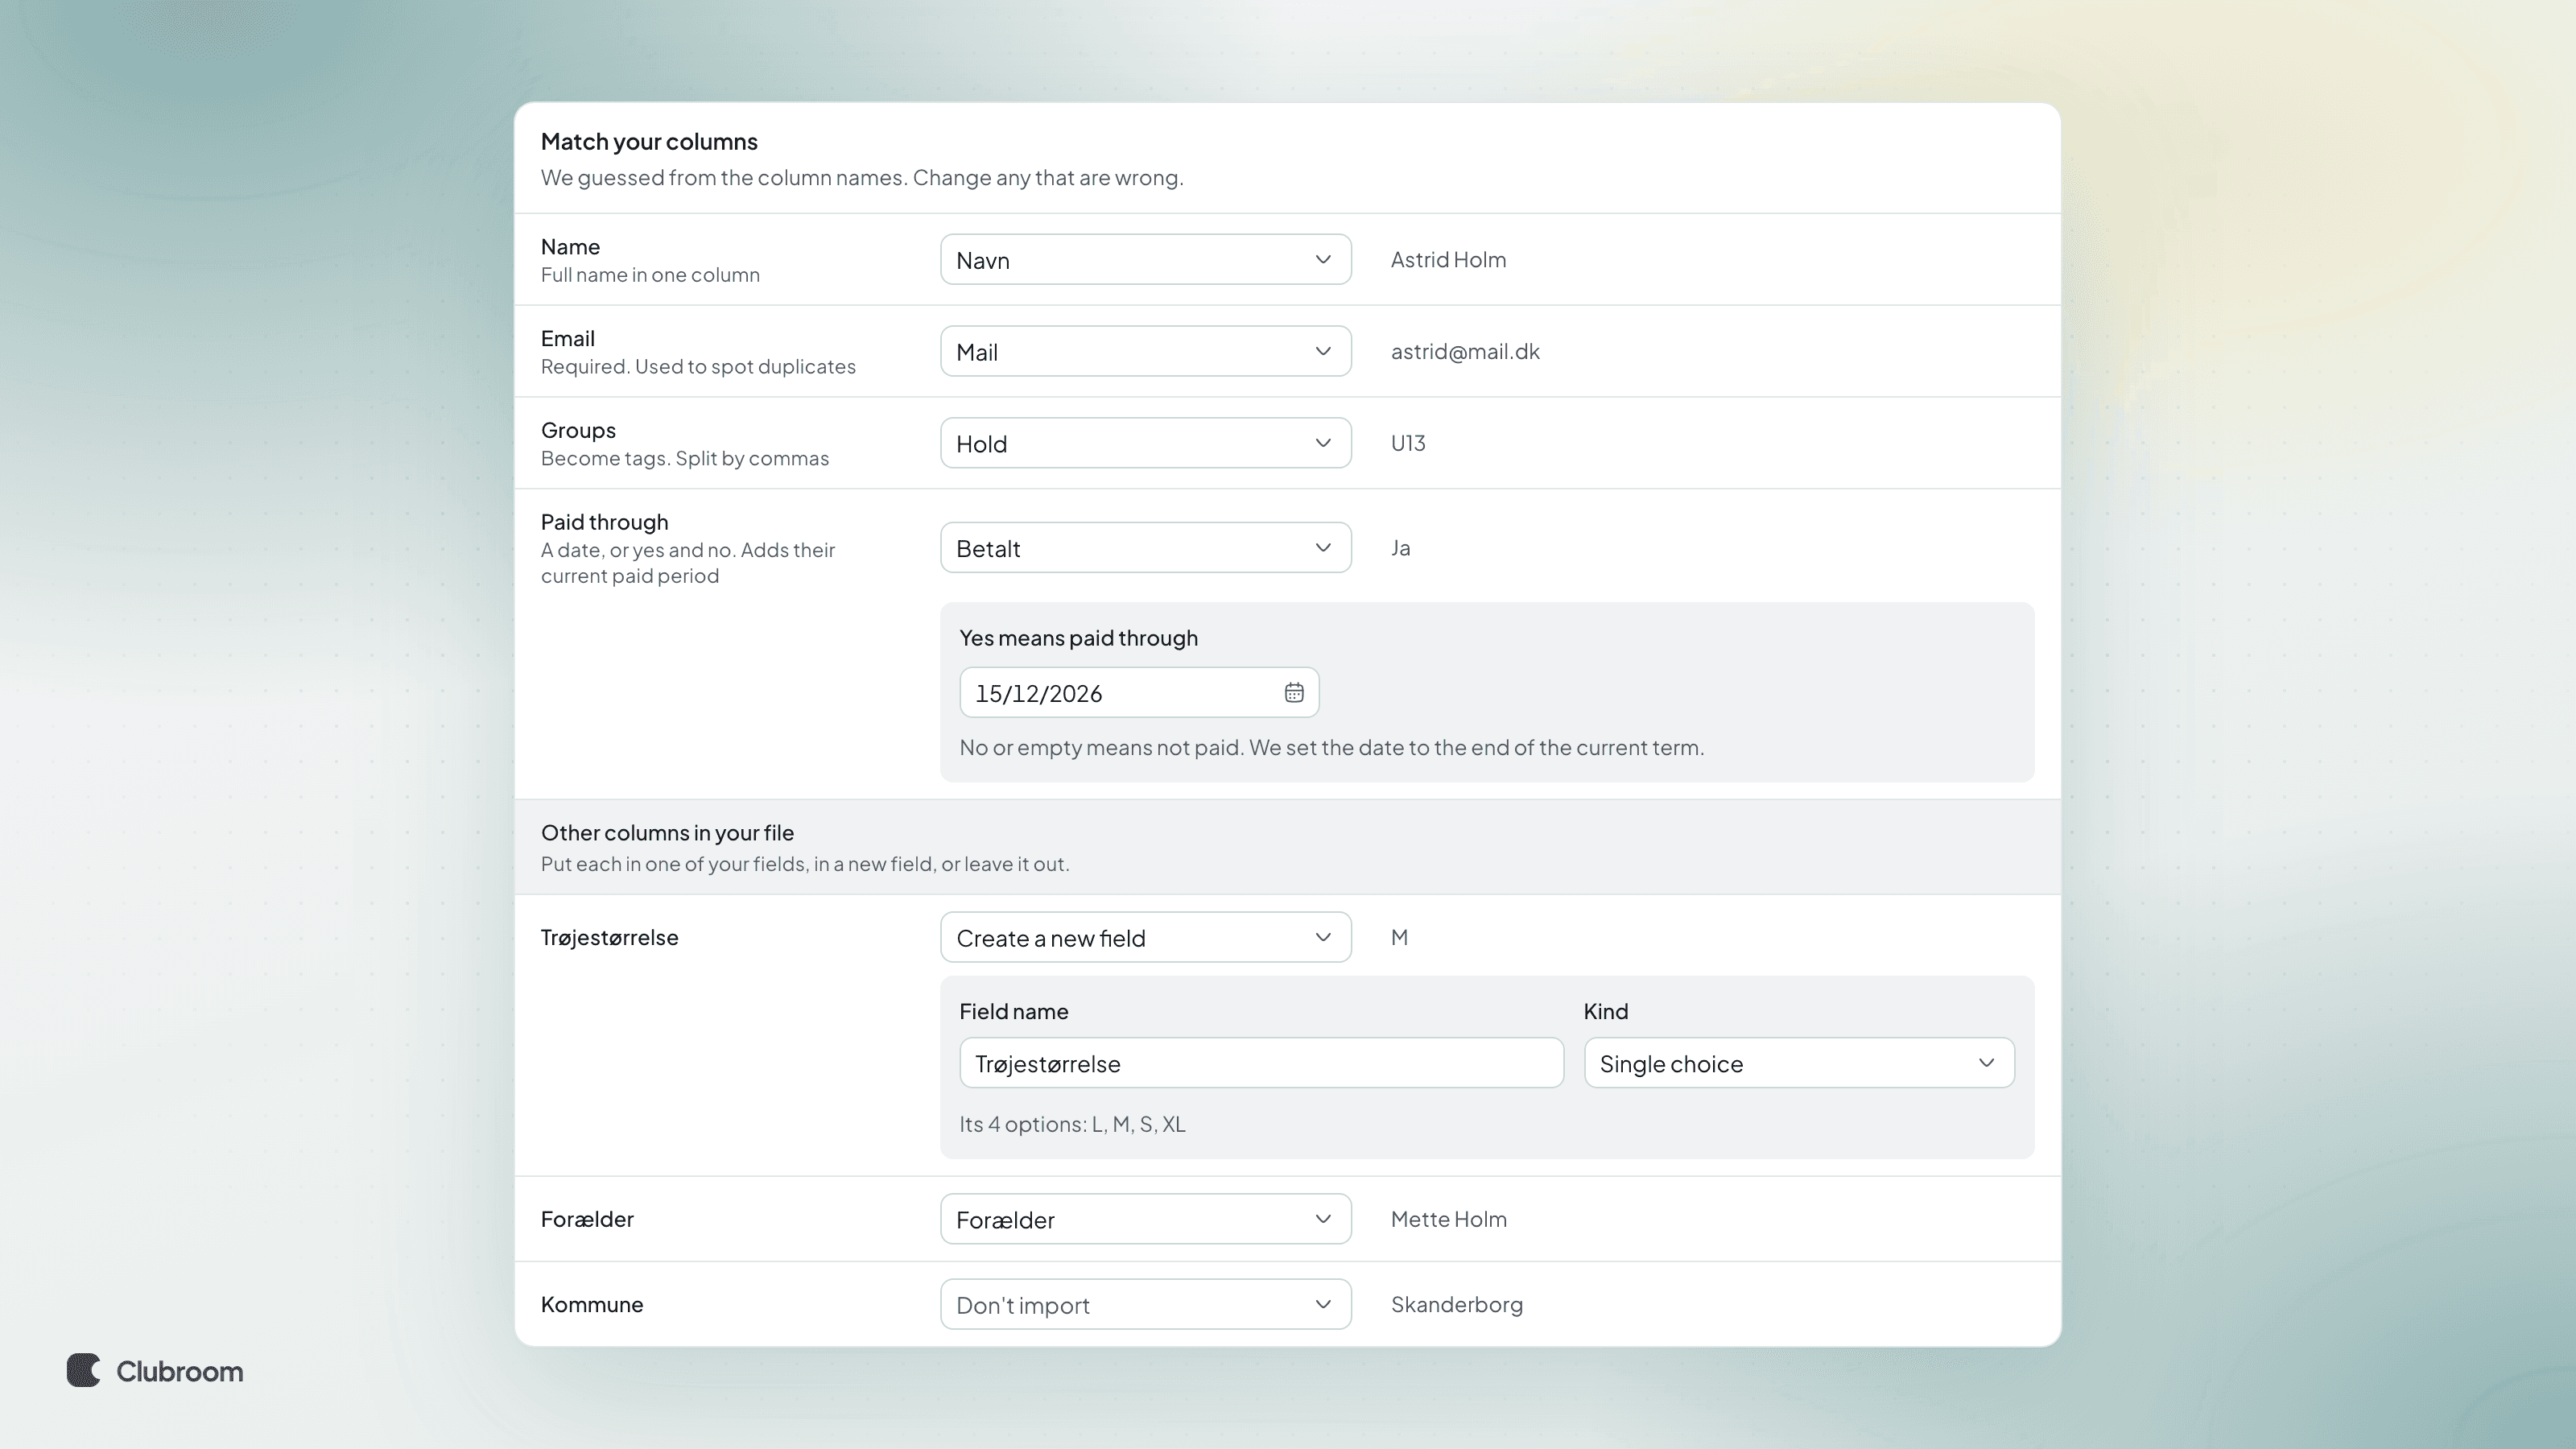
Task: Click the sample value Mette Holm
Action: [1448, 1219]
